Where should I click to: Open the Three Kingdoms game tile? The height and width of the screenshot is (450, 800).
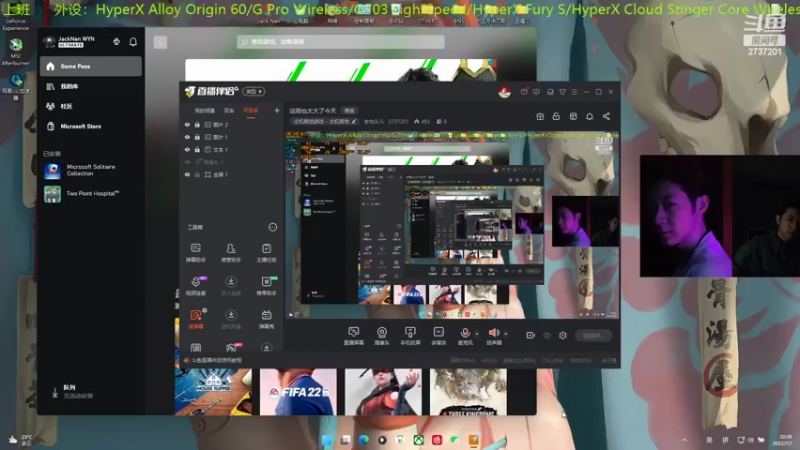pos(468,392)
